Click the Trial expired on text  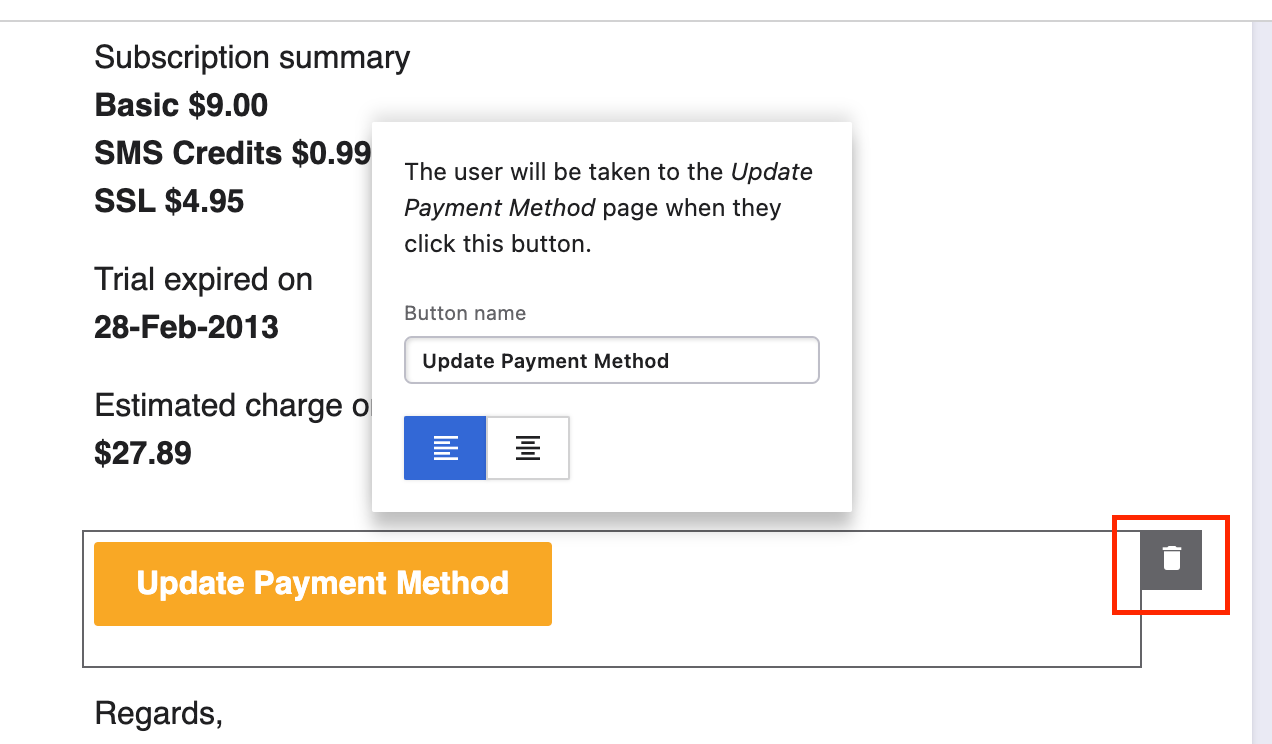203,279
